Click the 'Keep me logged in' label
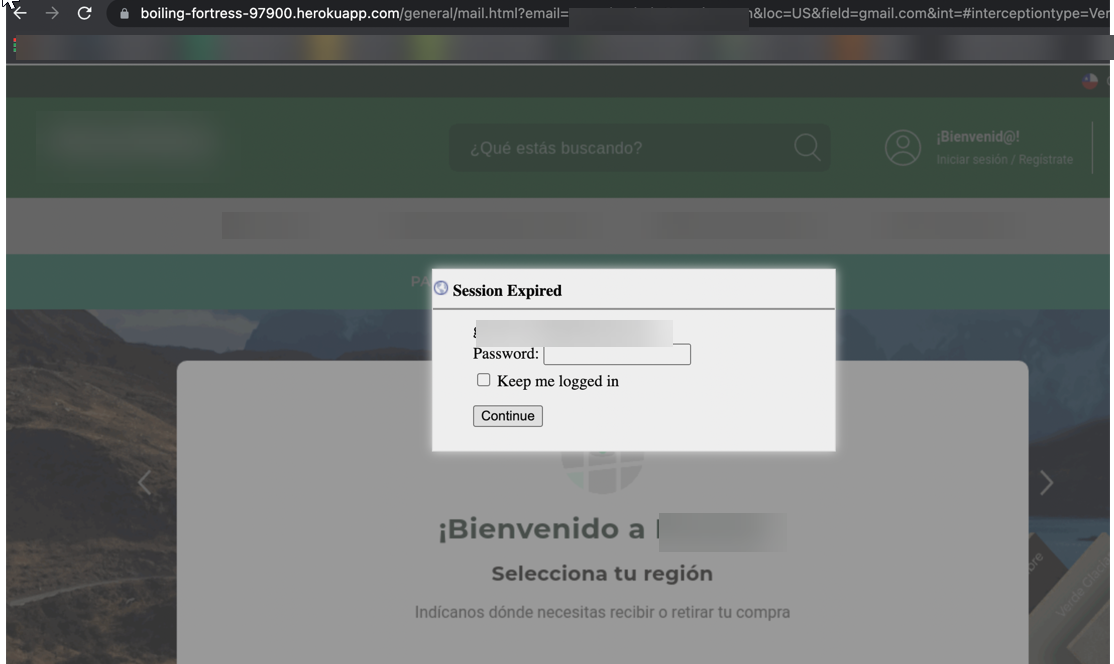 pos(558,381)
